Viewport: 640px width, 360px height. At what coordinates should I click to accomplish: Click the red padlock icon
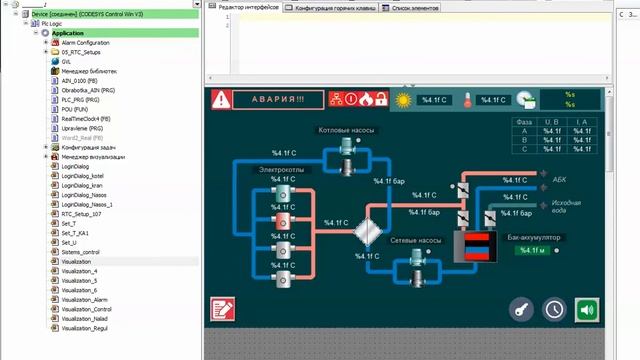point(381,99)
